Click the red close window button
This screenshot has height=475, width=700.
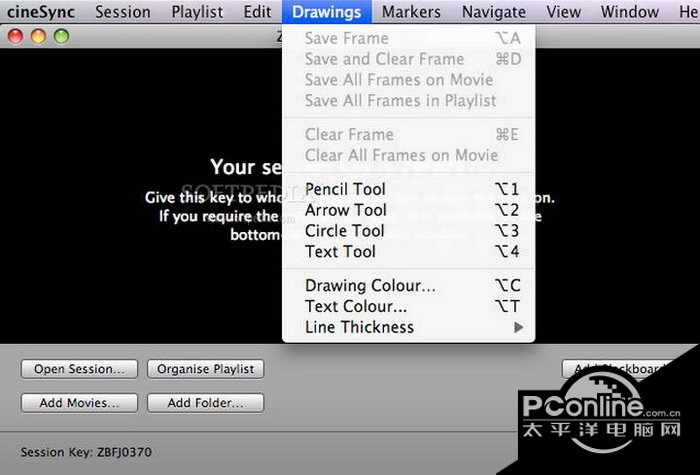pyautogui.click(x=16, y=36)
